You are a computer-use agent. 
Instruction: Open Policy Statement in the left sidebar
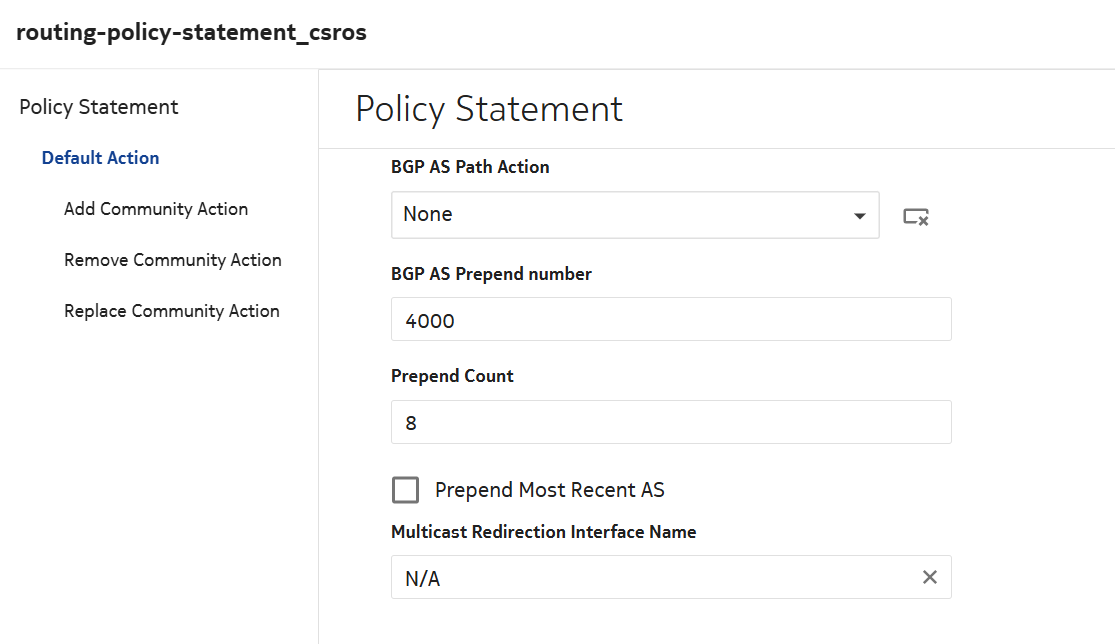(x=99, y=107)
